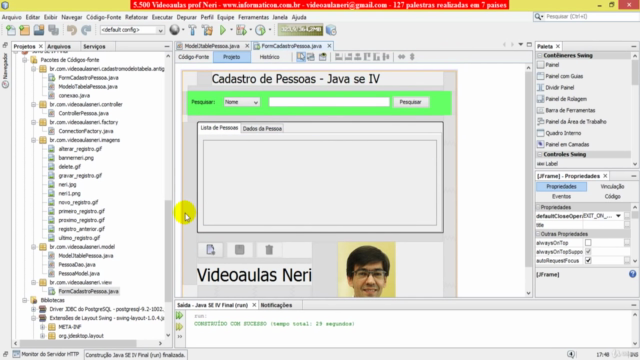Click the garbage collection profiler icon
640x360 pixels.
click(331, 30)
